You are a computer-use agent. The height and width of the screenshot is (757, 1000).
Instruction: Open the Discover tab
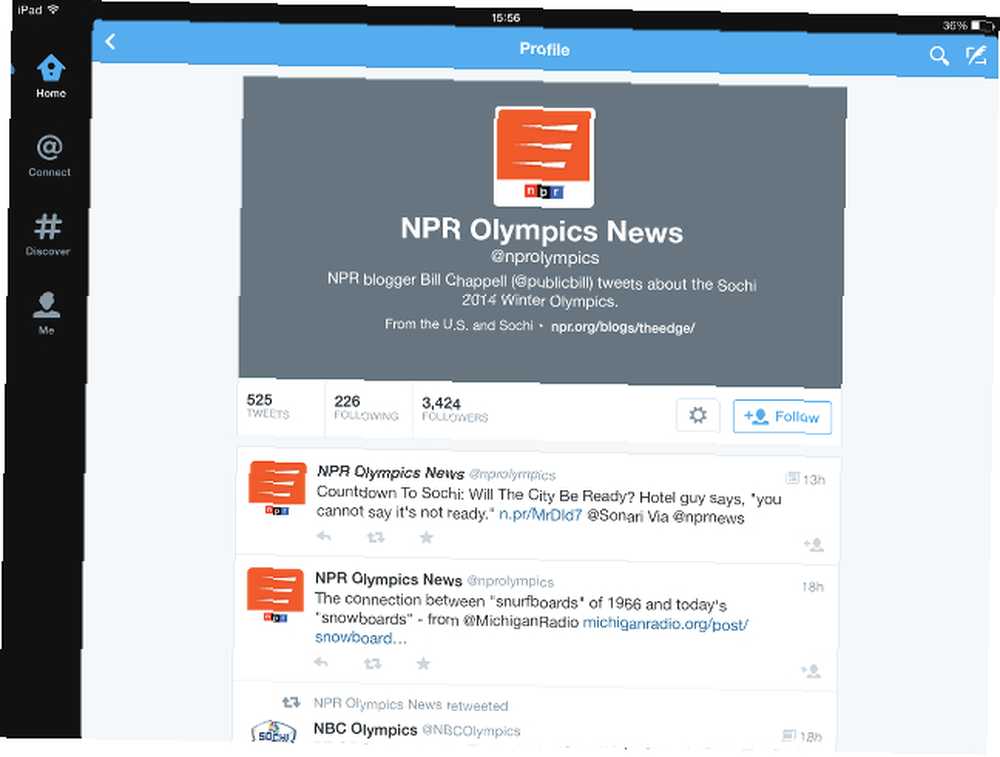[x=48, y=235]
